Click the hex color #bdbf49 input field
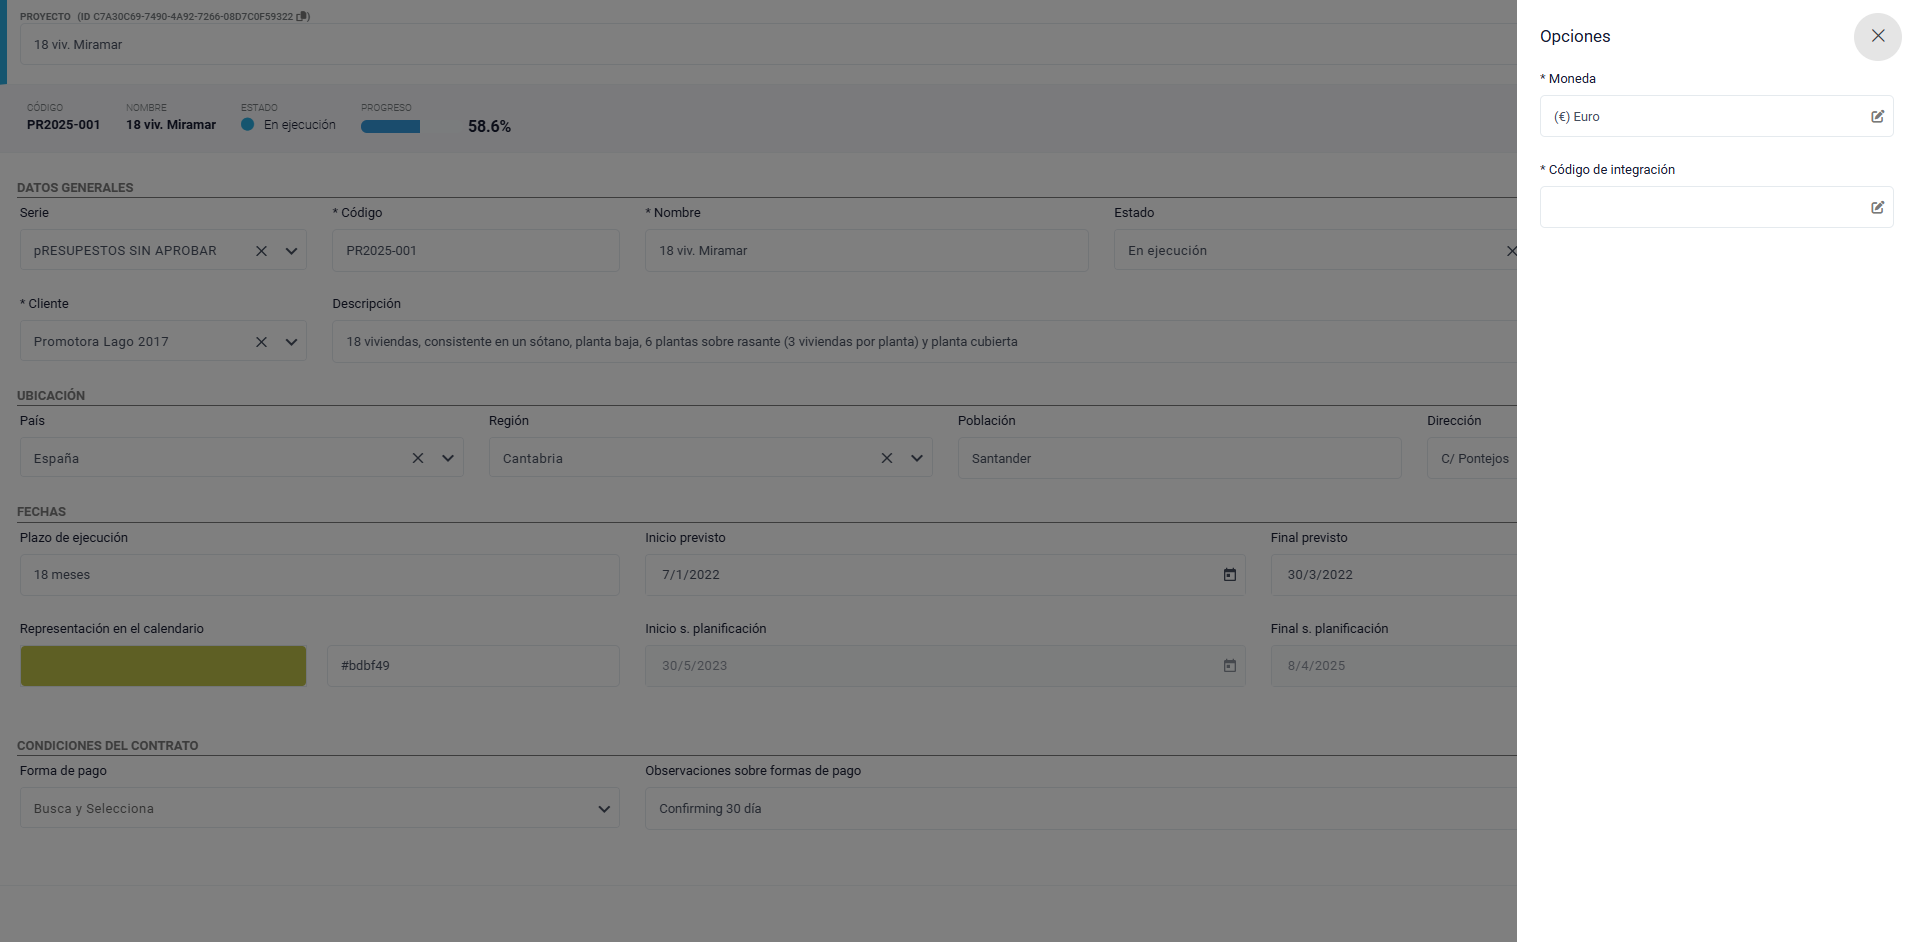This screenshot has width=1911, height=942. [473, 666]
